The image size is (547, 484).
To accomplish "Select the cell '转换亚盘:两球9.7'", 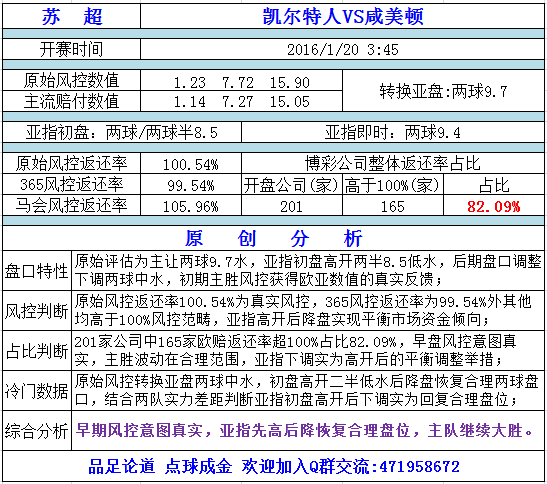I will 443,91.
